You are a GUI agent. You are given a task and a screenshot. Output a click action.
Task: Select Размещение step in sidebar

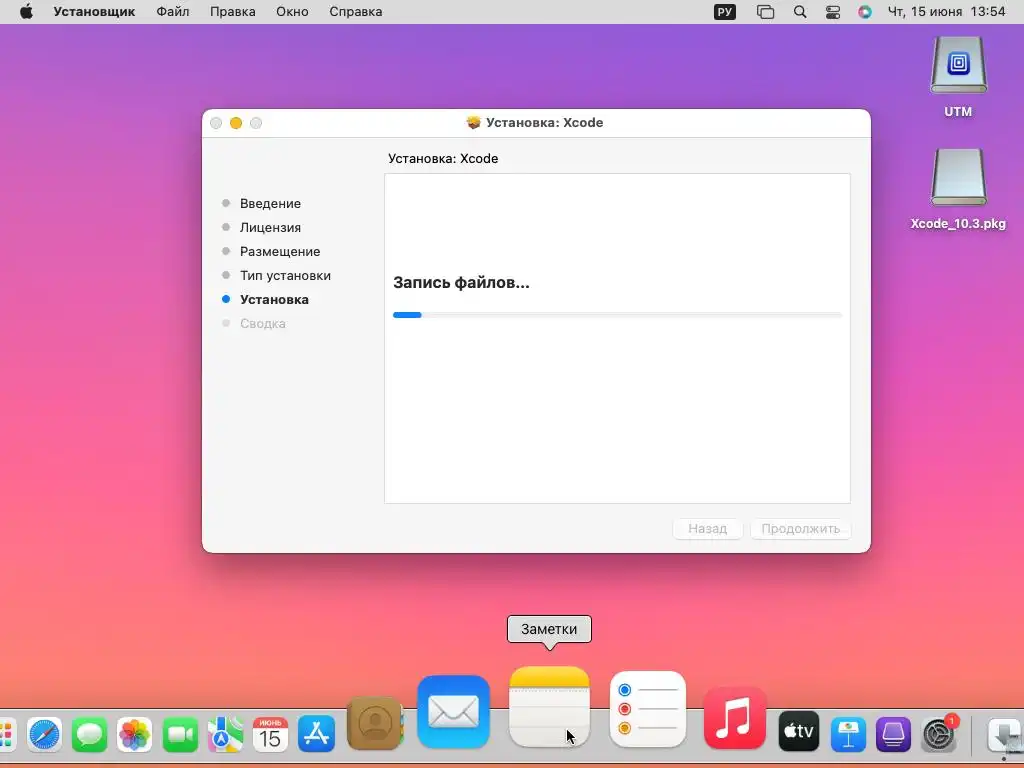280,251
